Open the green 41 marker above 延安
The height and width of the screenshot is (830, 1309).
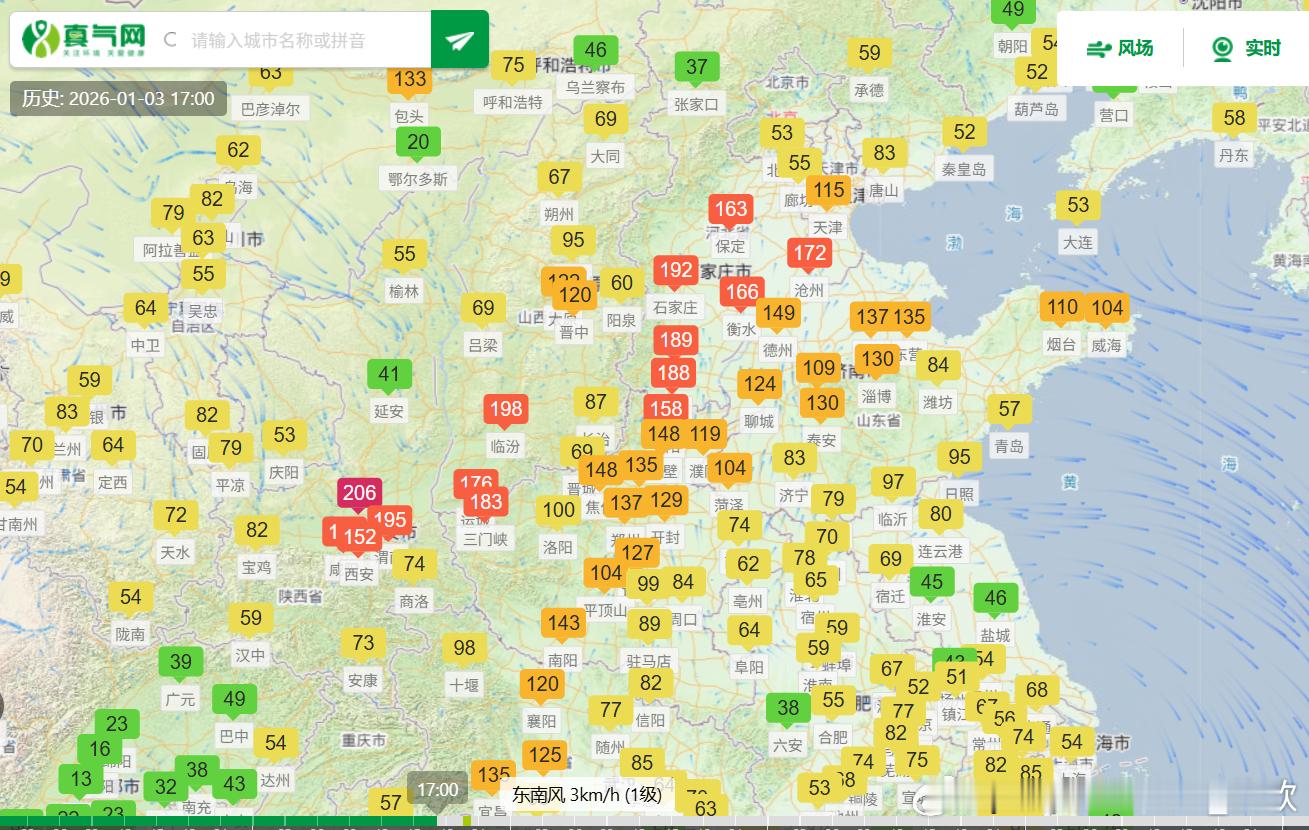(x=389, y=377)
